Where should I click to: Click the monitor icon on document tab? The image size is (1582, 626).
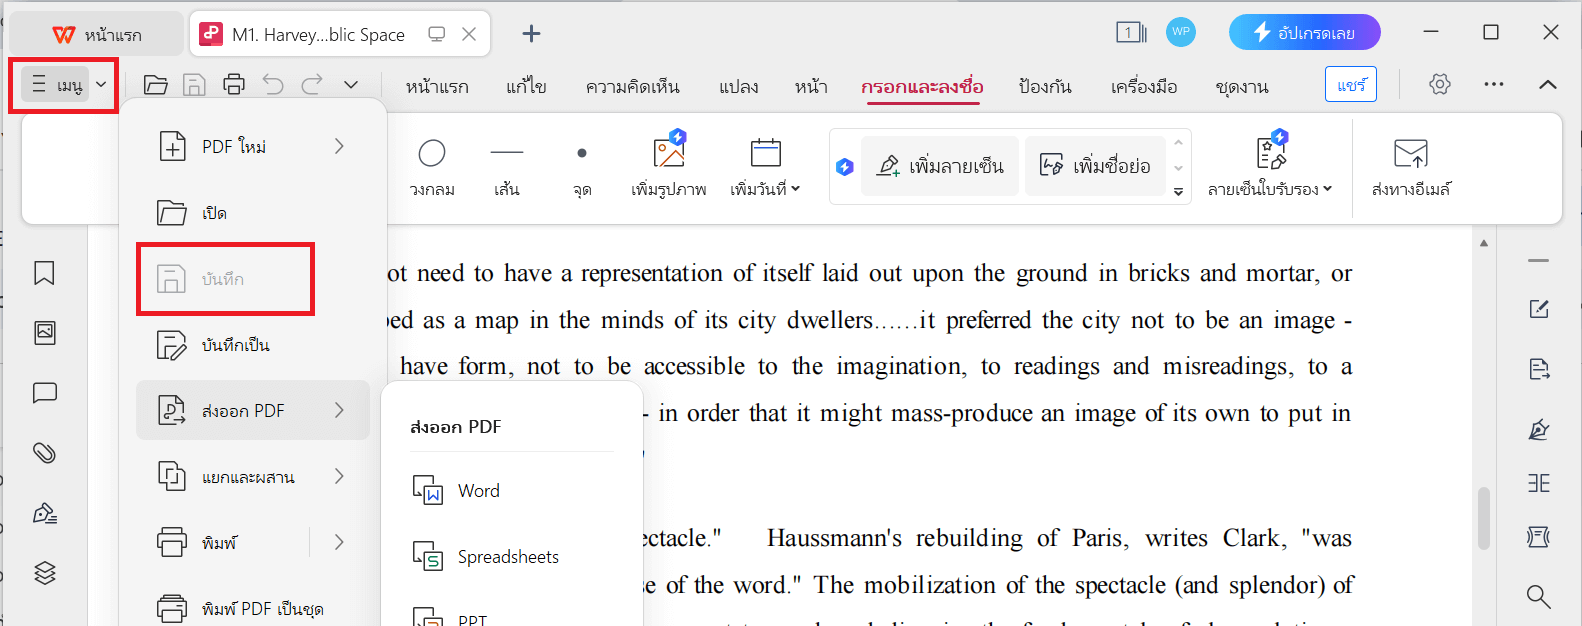[x=437, y=34]
